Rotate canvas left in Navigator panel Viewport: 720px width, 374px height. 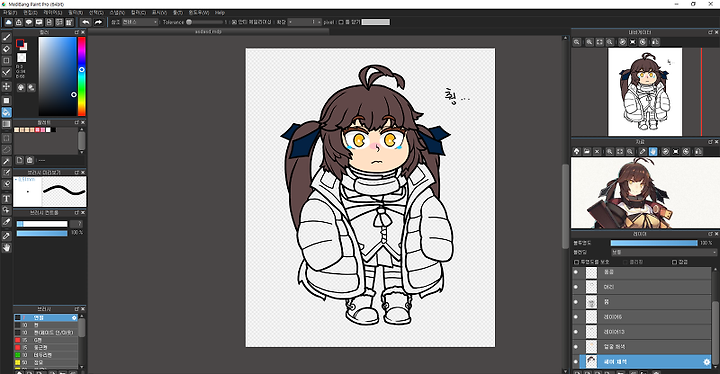coord(623,42)
